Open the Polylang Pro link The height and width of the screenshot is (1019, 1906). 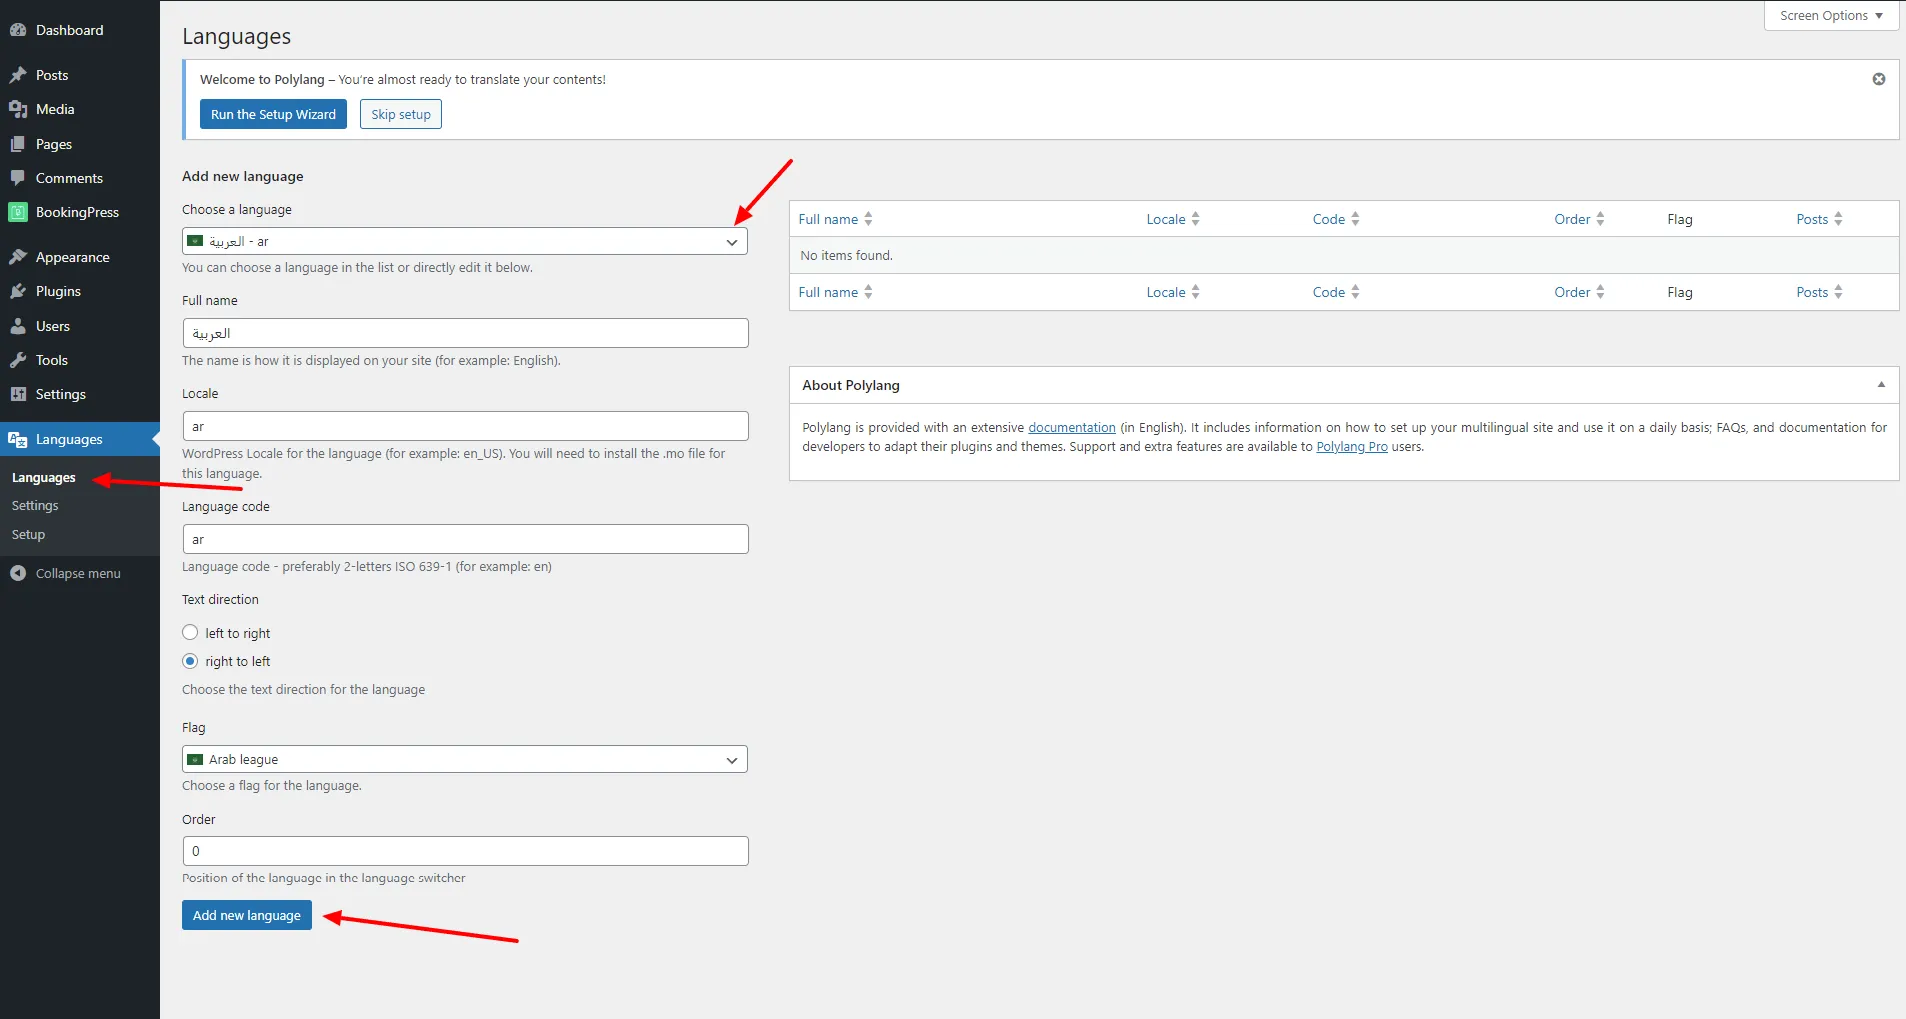tap(1352, 447)
